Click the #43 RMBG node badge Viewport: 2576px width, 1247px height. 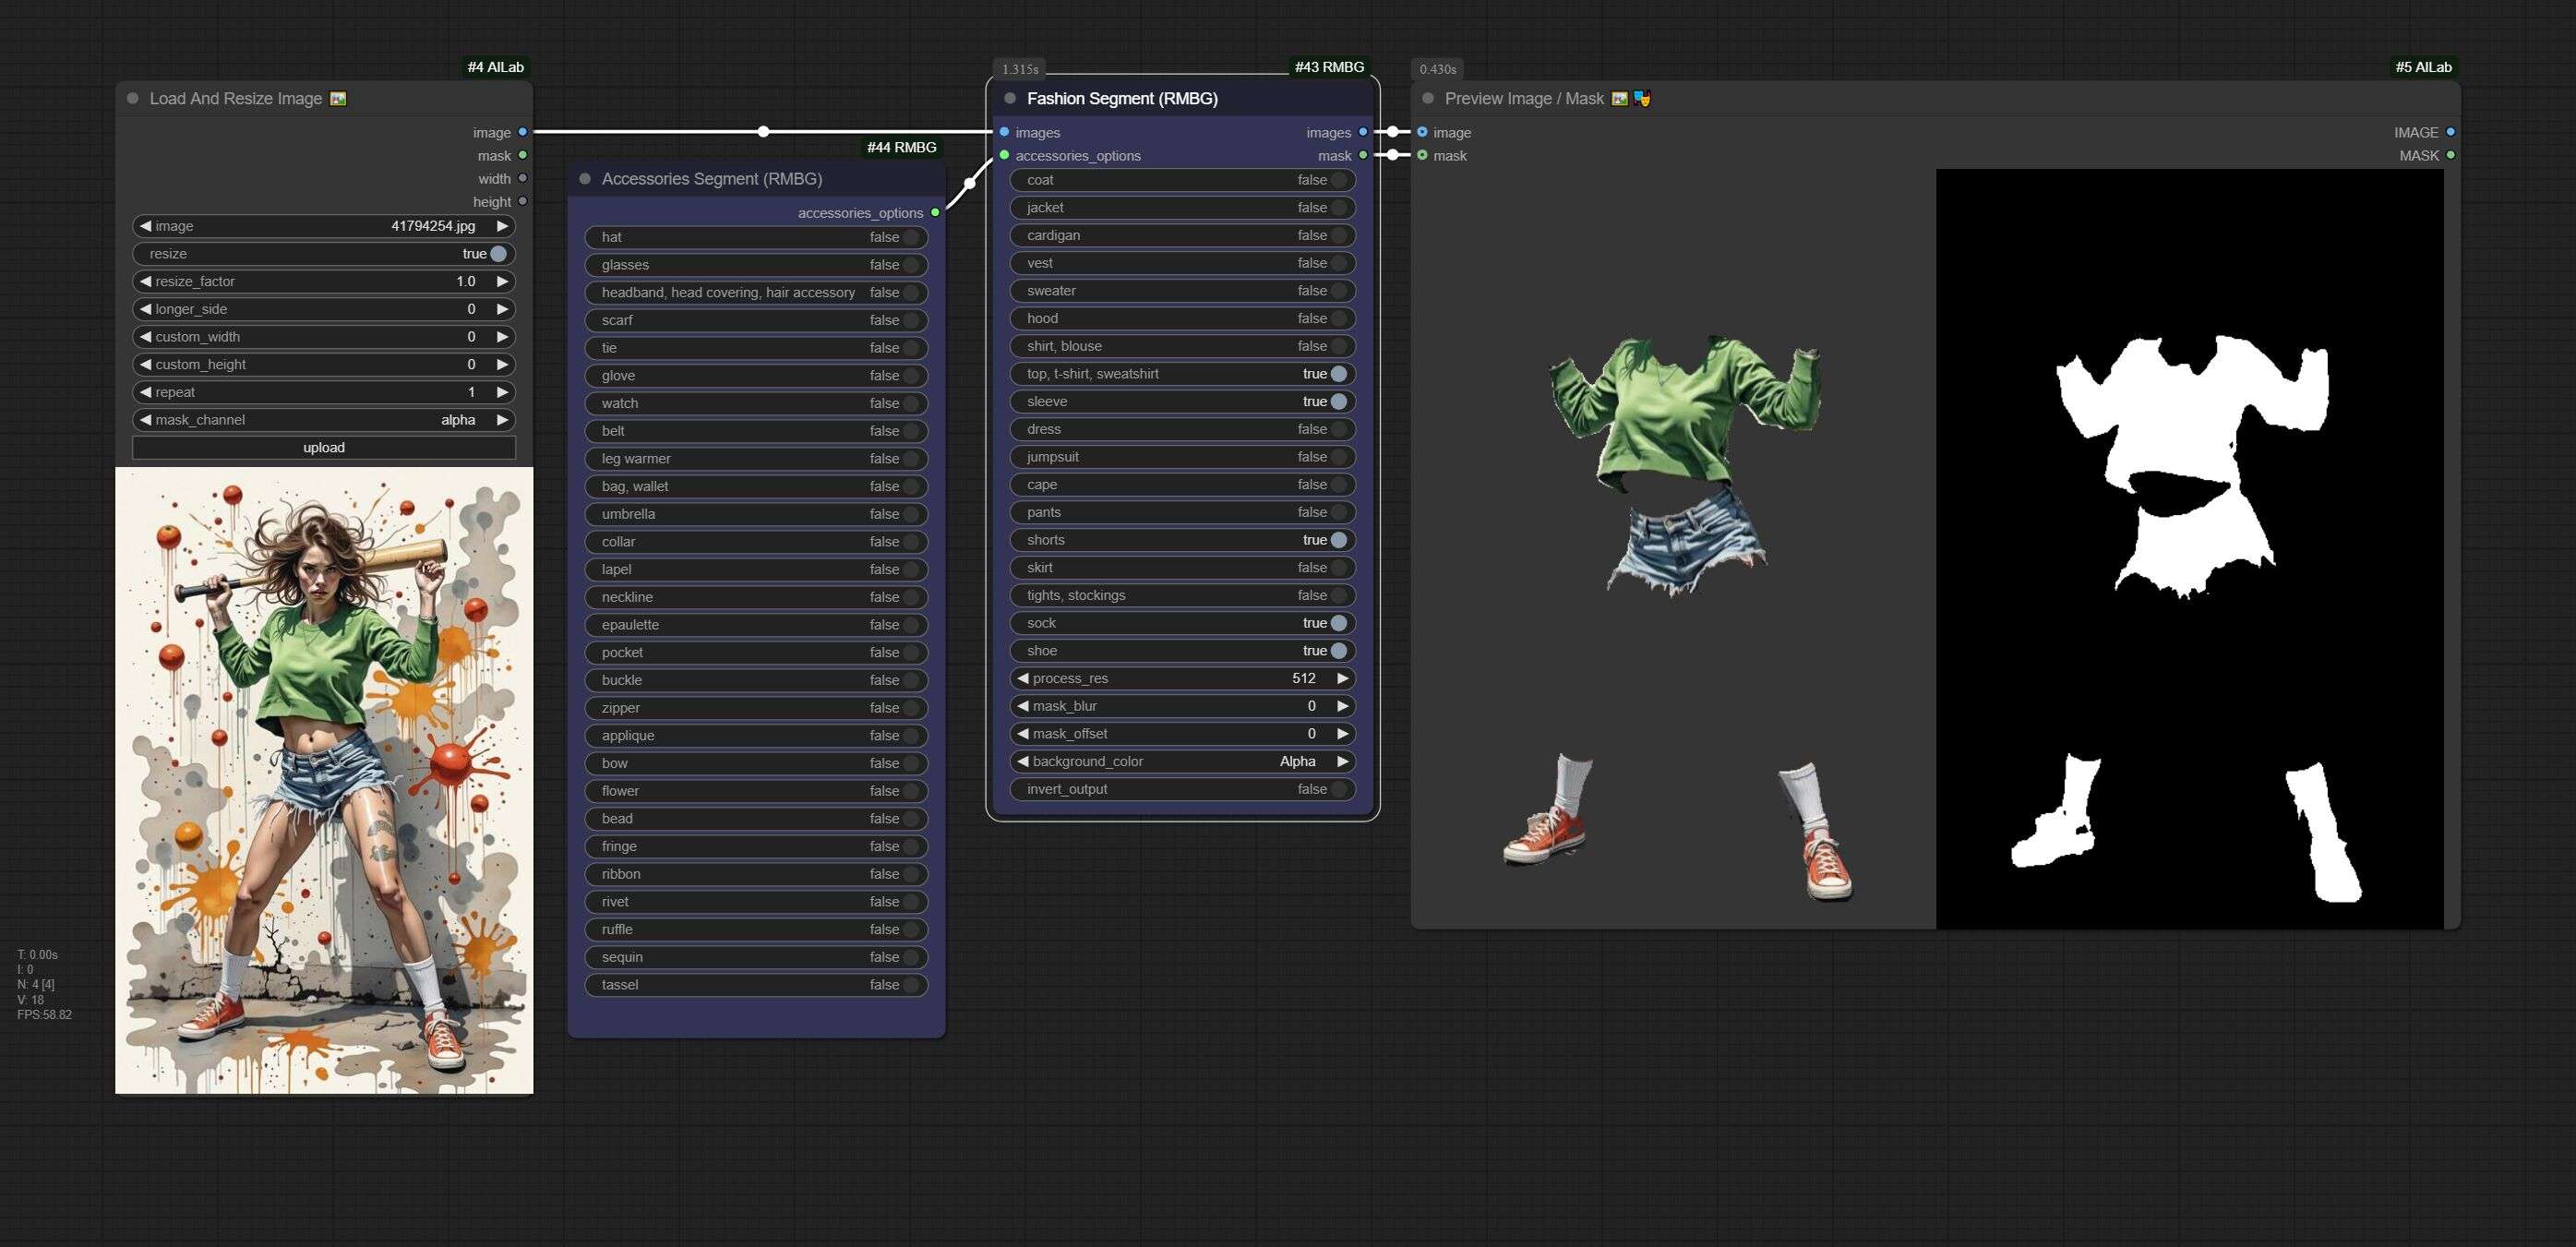click(x=1328, y=67)
